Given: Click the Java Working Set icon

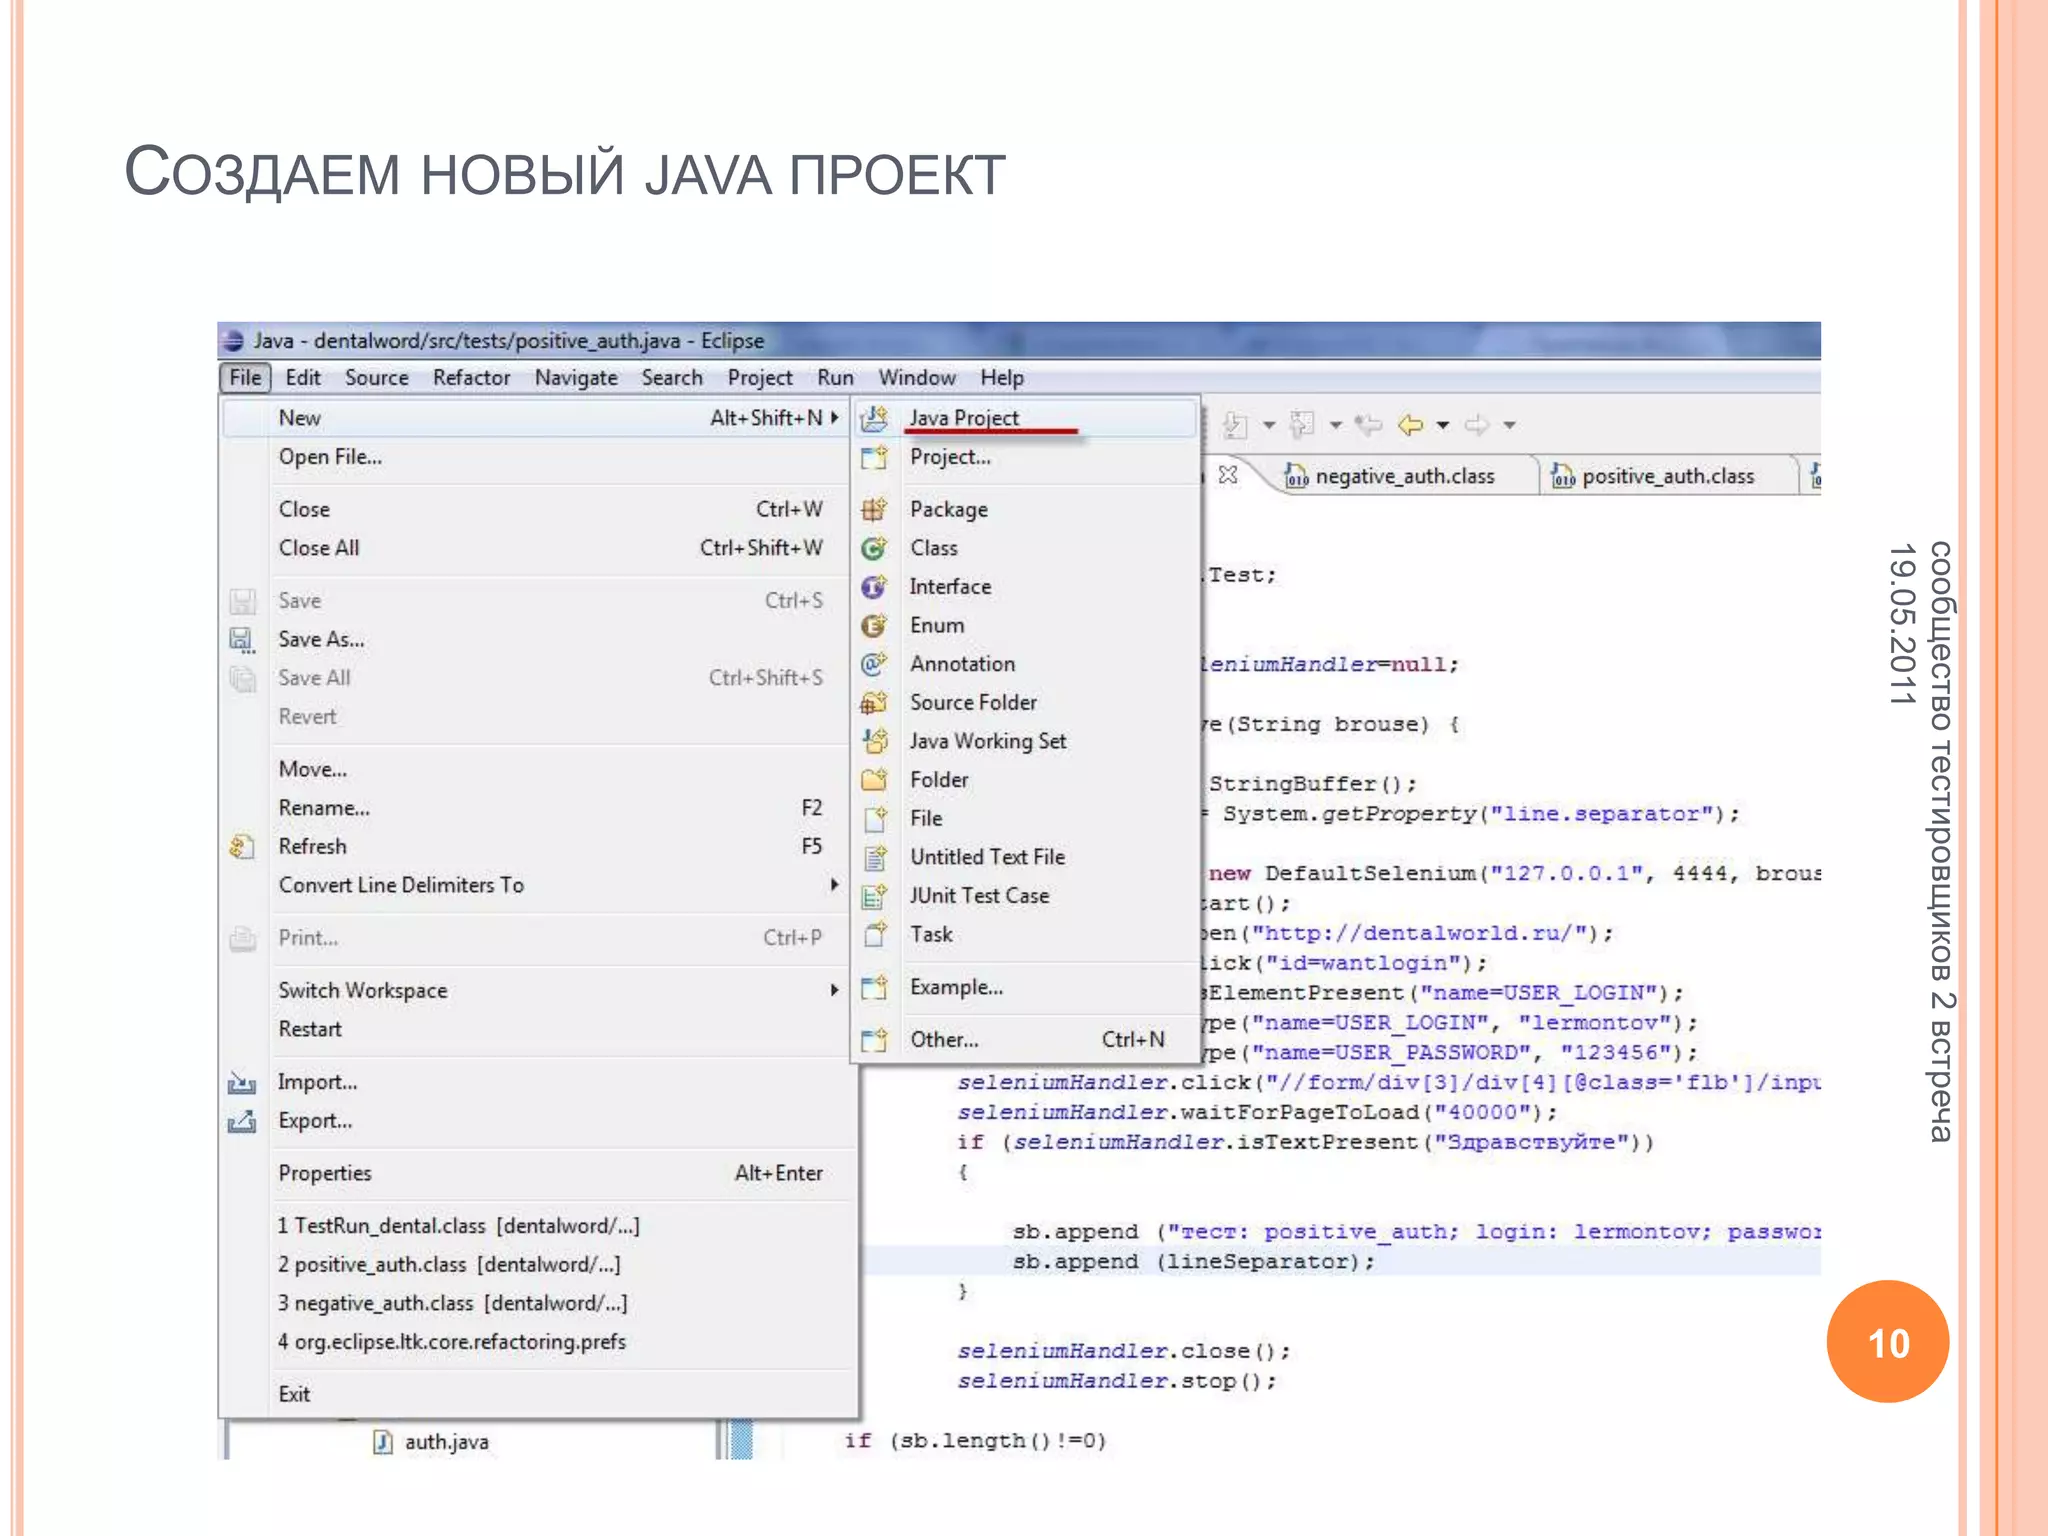Looking at the screenshot, I should 874,741.
